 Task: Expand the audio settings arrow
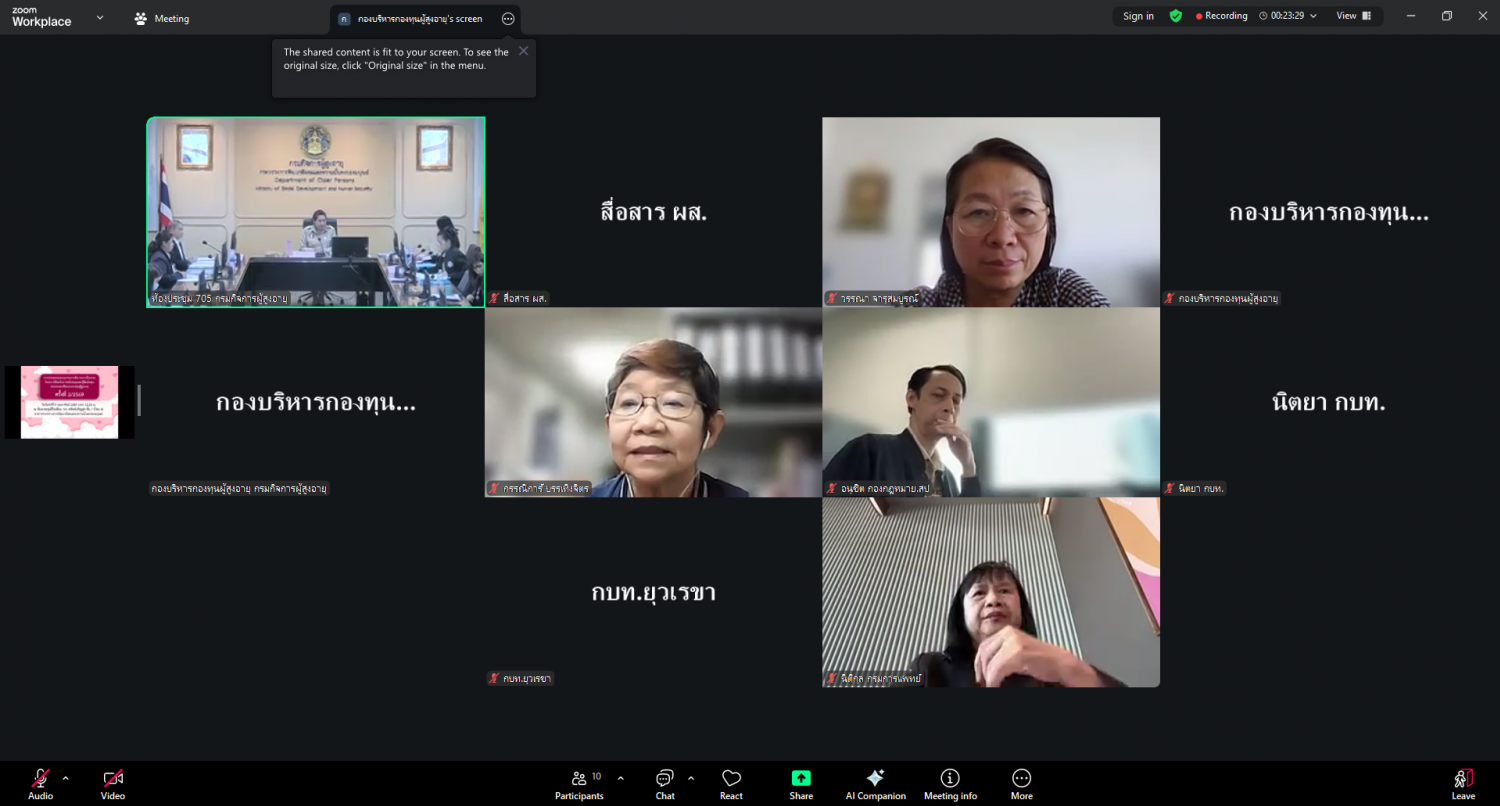[66, 778]
